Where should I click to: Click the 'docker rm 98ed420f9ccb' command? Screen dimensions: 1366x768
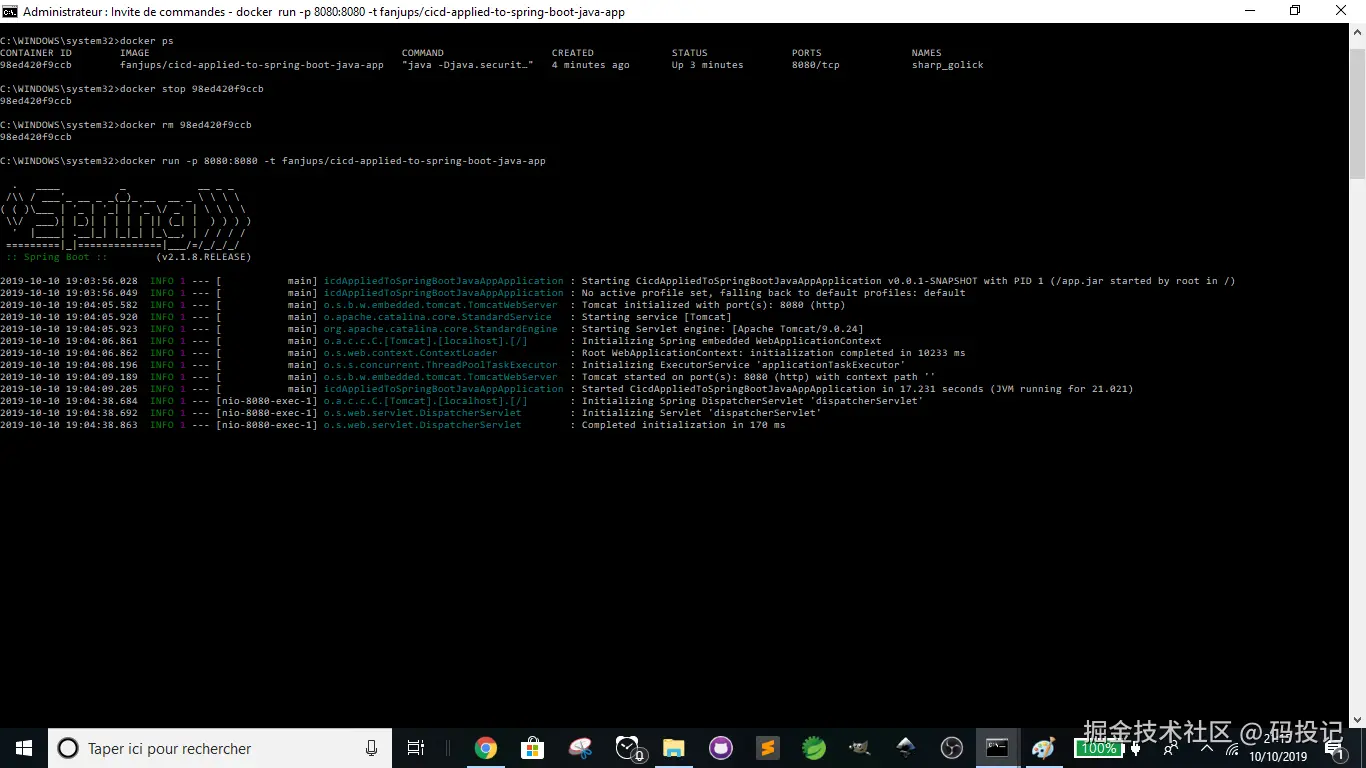point(186,125)
